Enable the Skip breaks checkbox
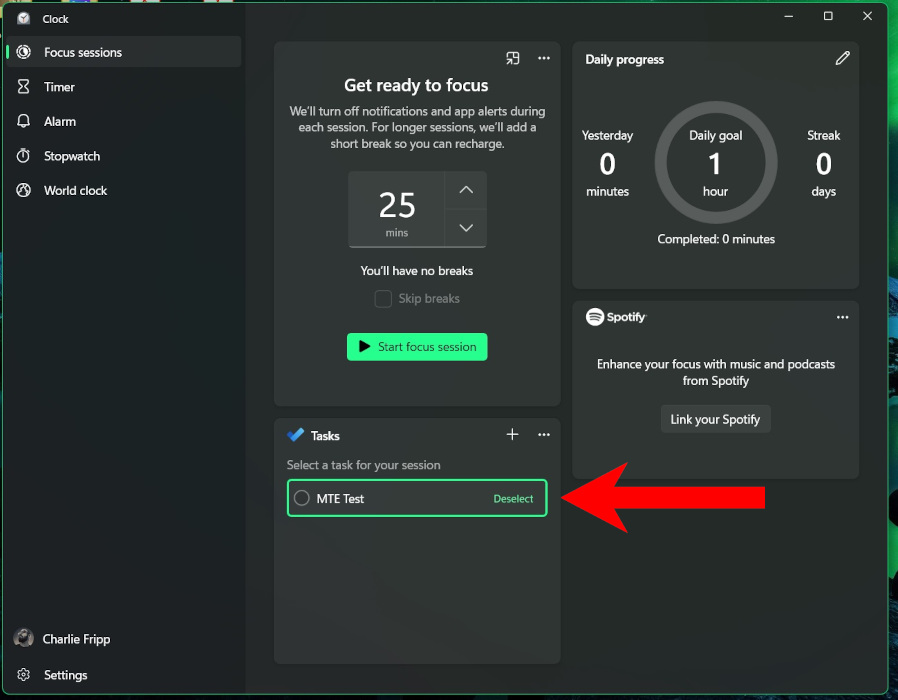The height and width of the screenshot is (700, 898). click(x=383, y=299)
